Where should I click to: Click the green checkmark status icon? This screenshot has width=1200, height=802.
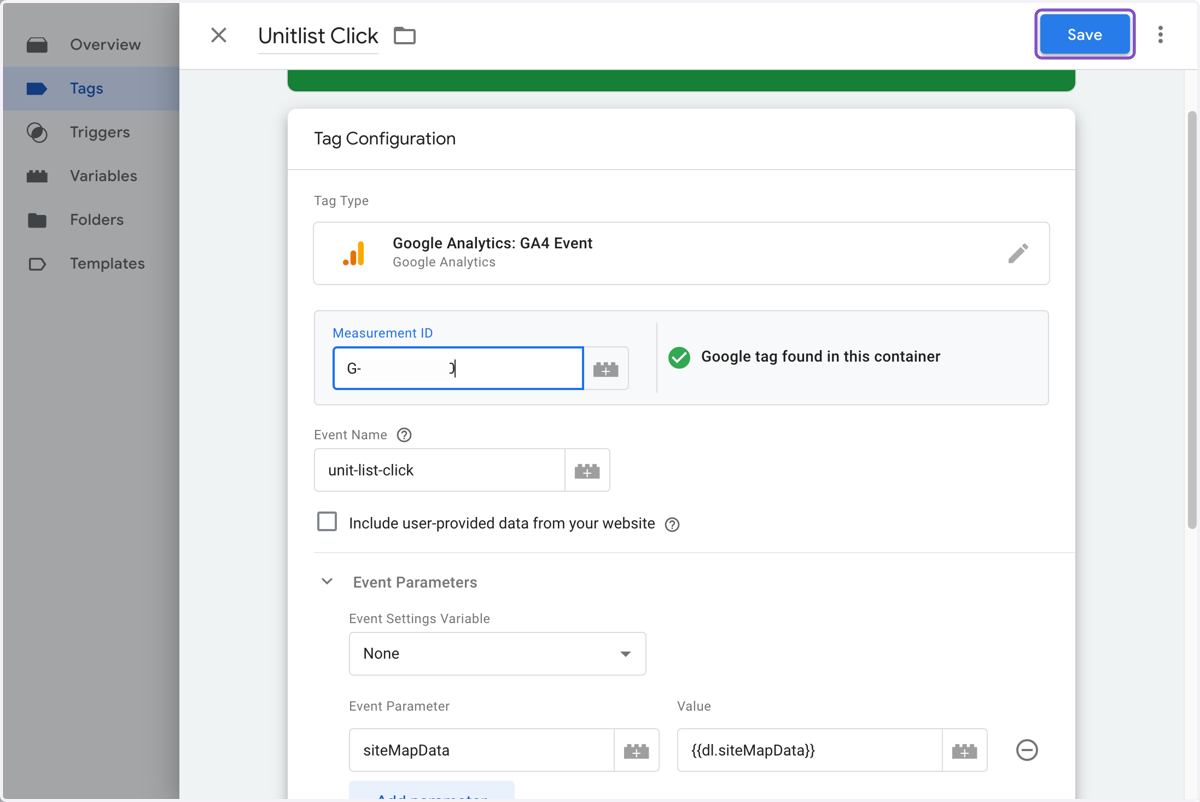pyautogui.click(x=679, y=357)
